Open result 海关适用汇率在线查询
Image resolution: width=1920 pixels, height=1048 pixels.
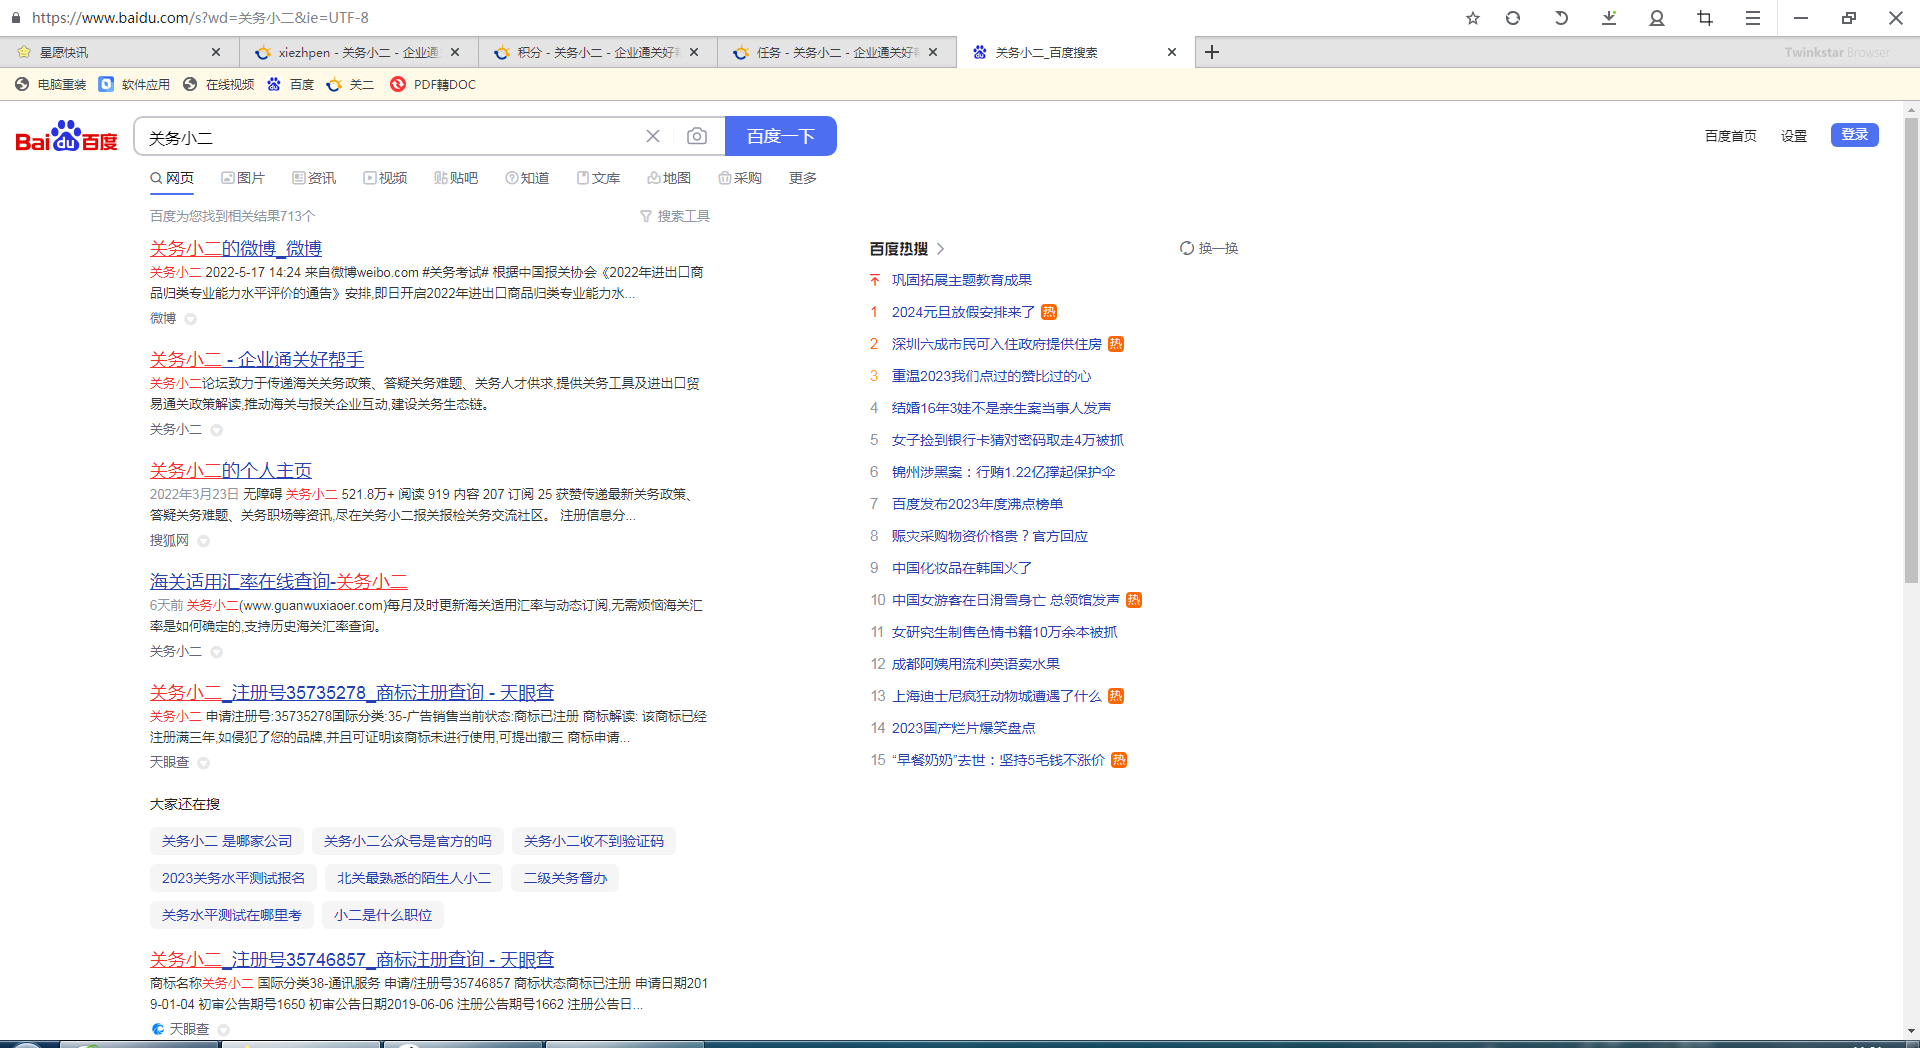[279, 581]
